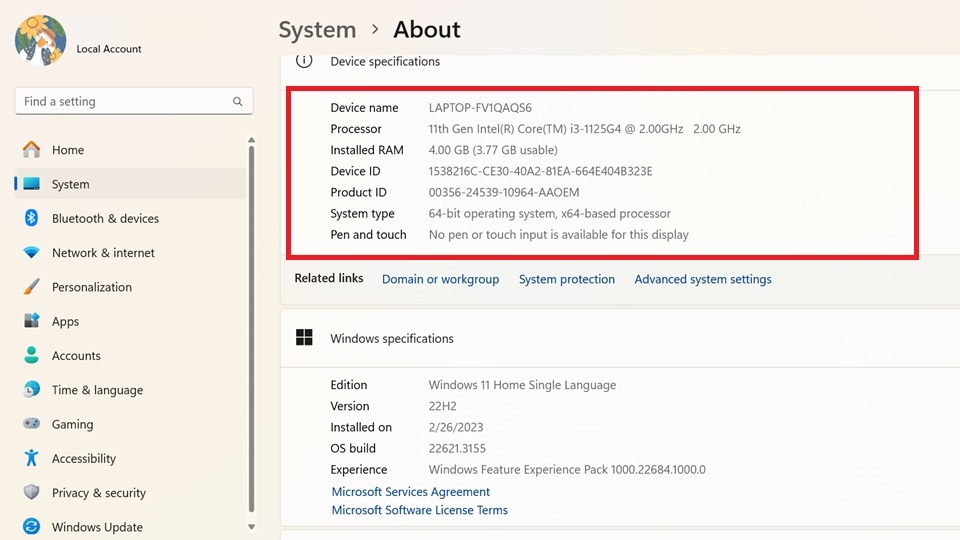Click the Windows Update icon
This screenshot has height=540, width=960.
click(x=31, y=527)
